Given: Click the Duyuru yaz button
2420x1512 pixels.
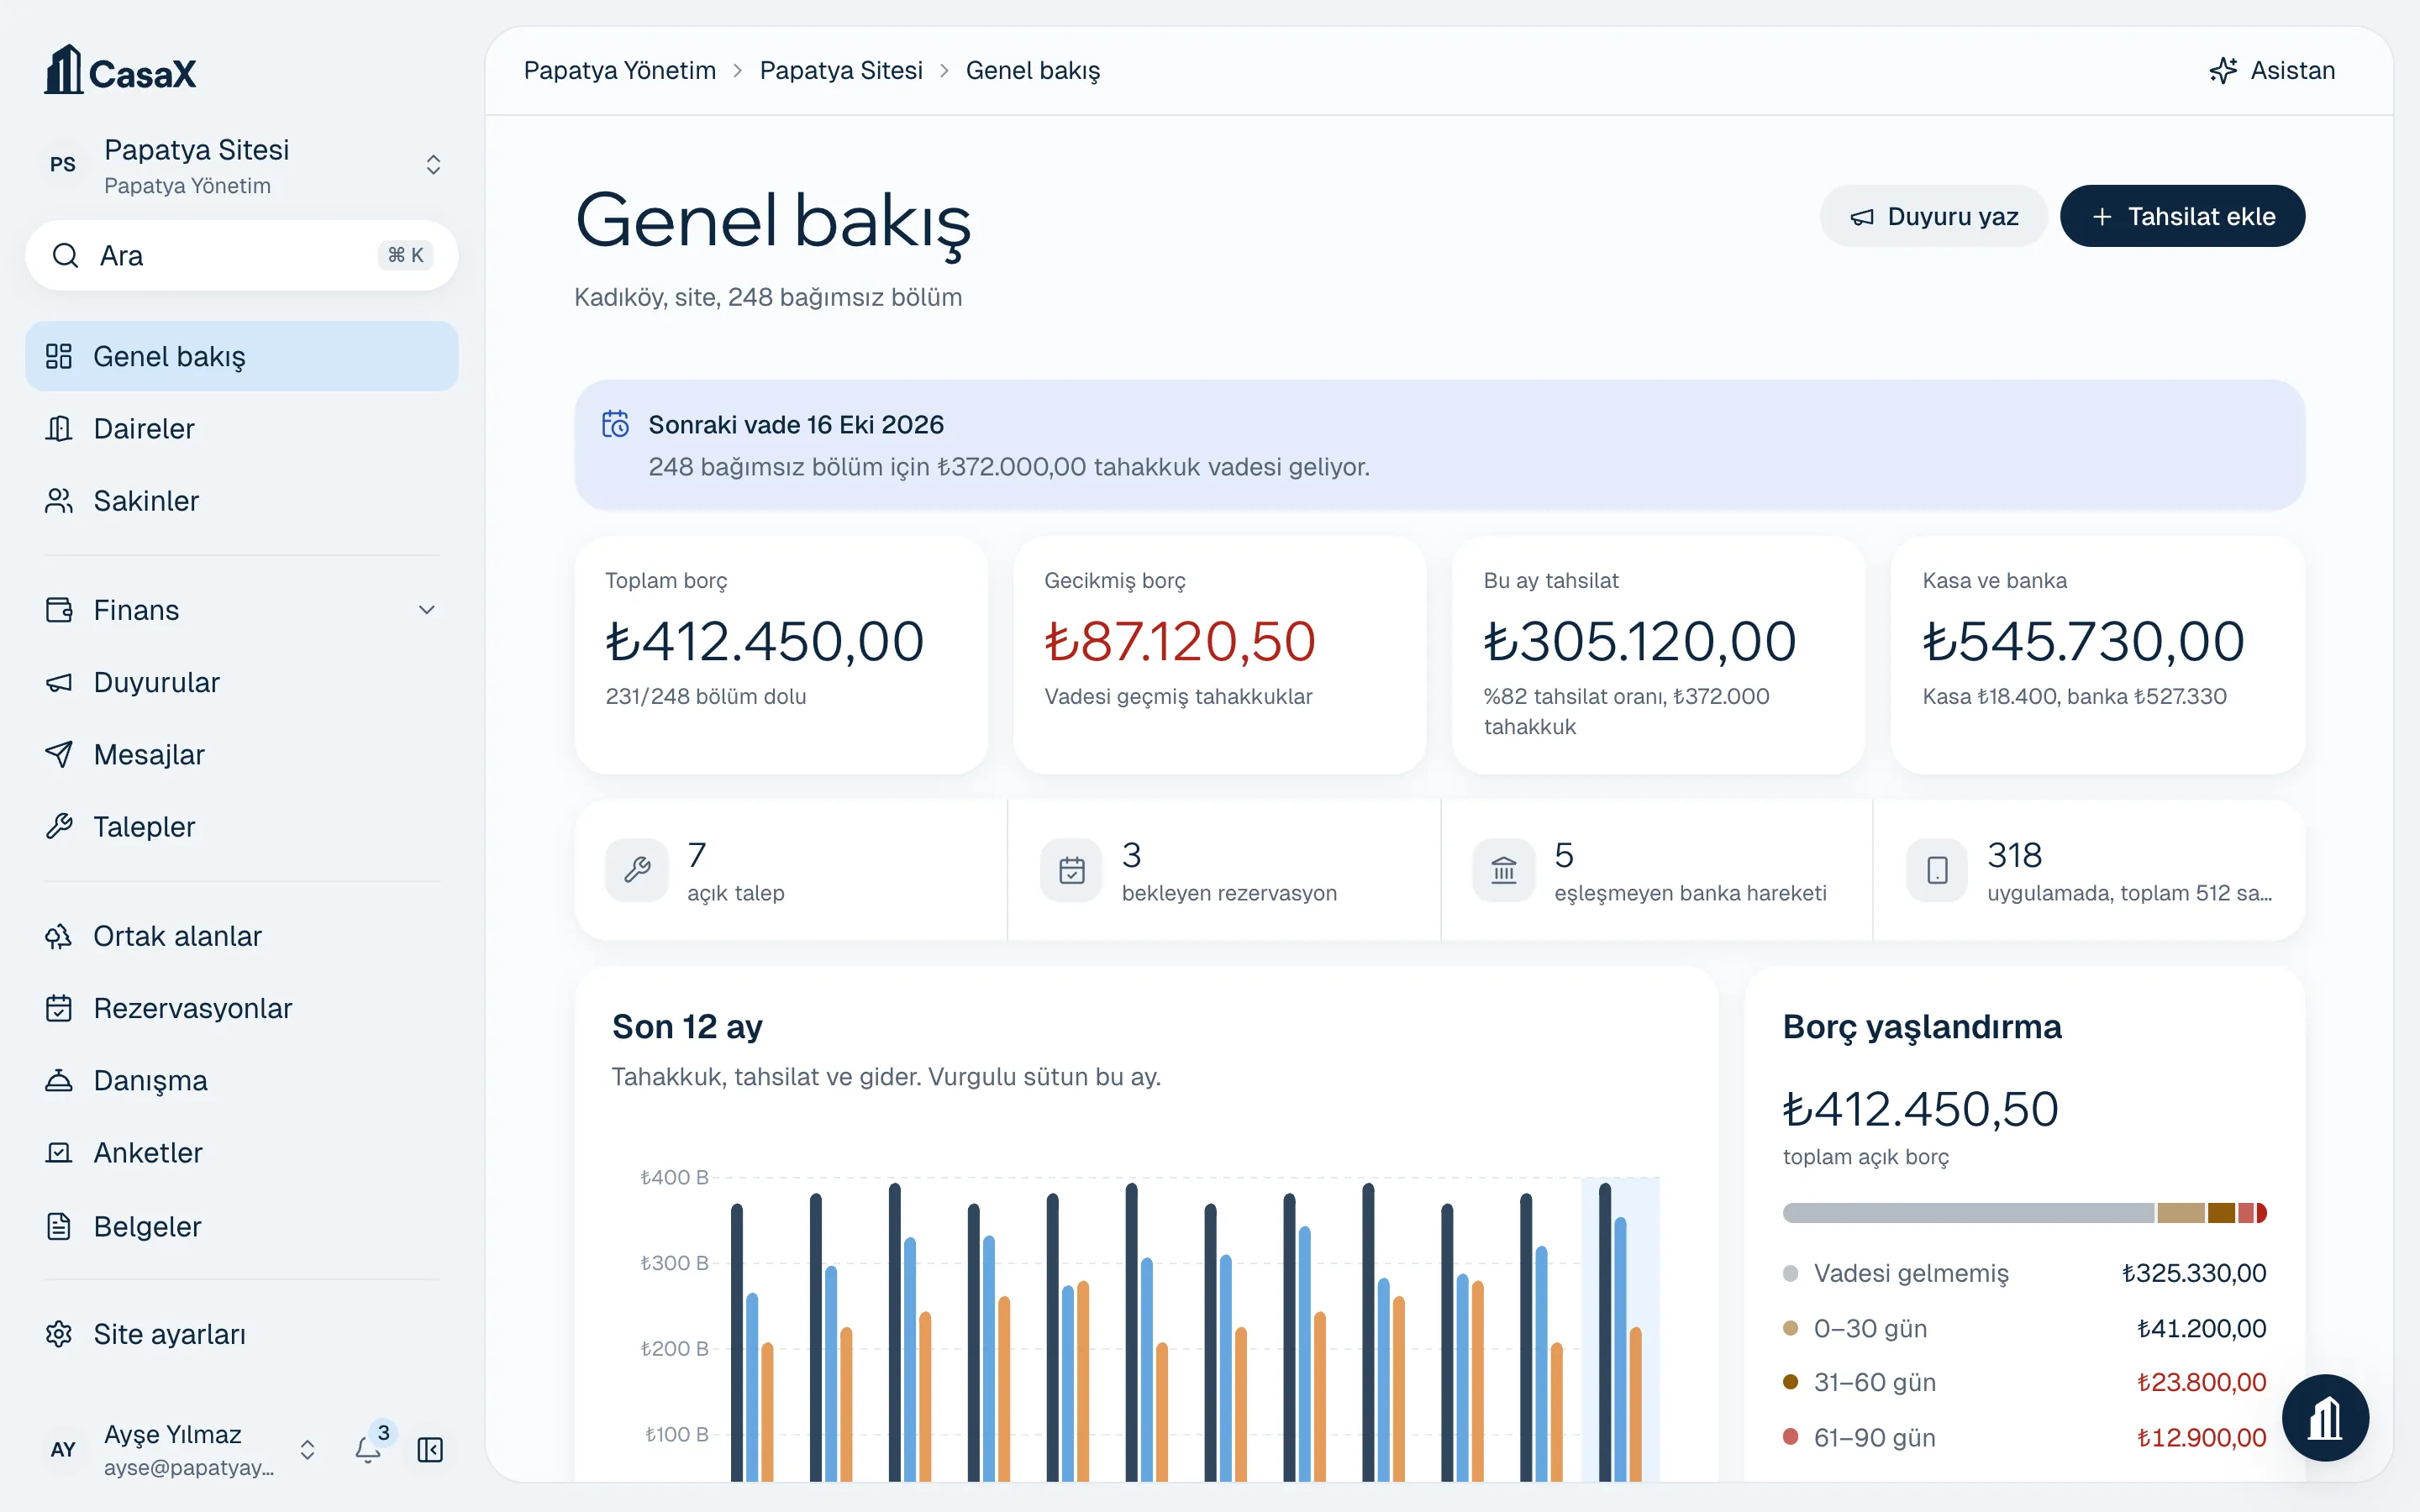Looking at the screenshot, I should coord(1934,216).
